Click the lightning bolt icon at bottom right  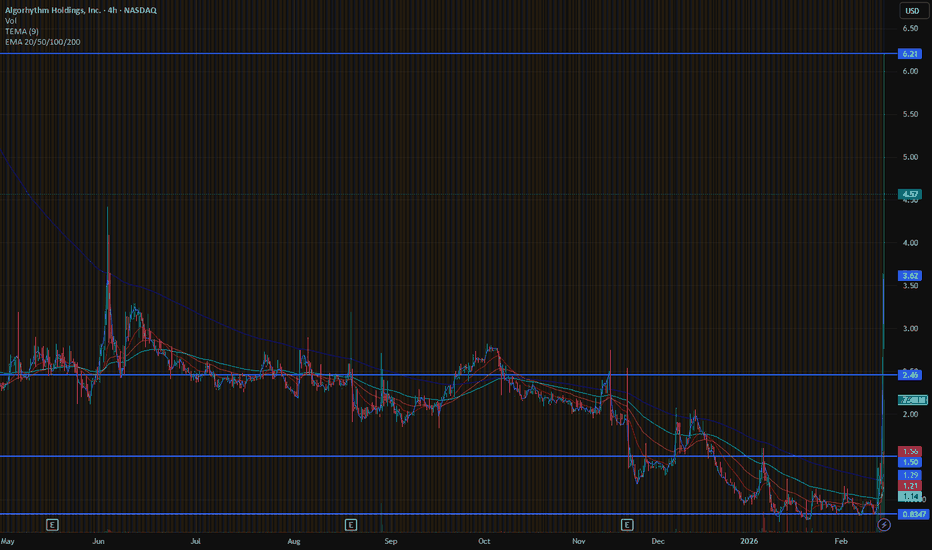(883, 524)
